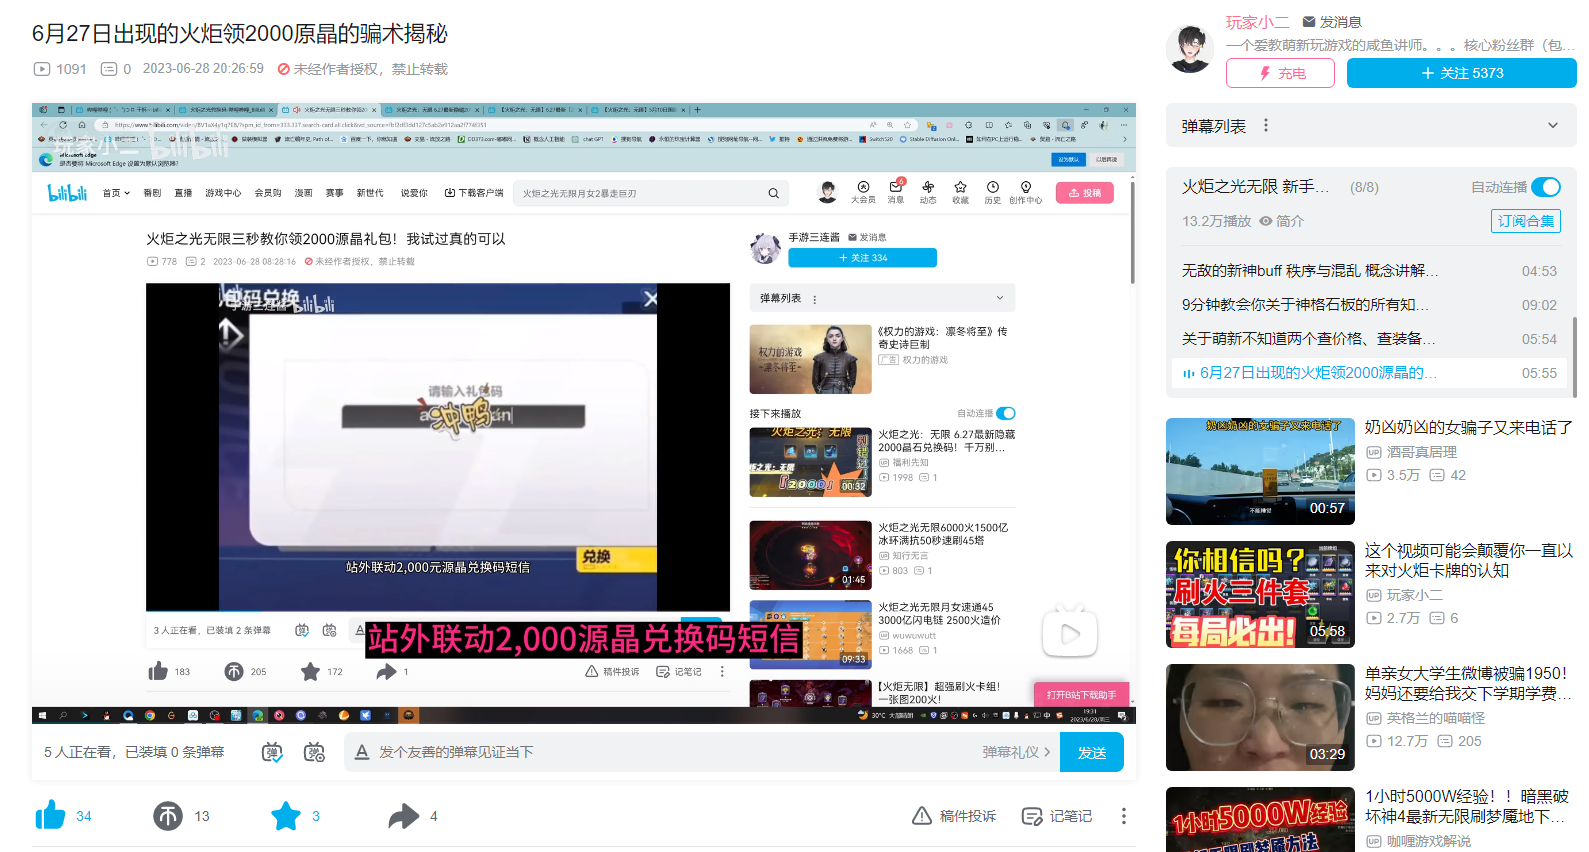Like the video with thumbs-up icon

click(50, 816)
